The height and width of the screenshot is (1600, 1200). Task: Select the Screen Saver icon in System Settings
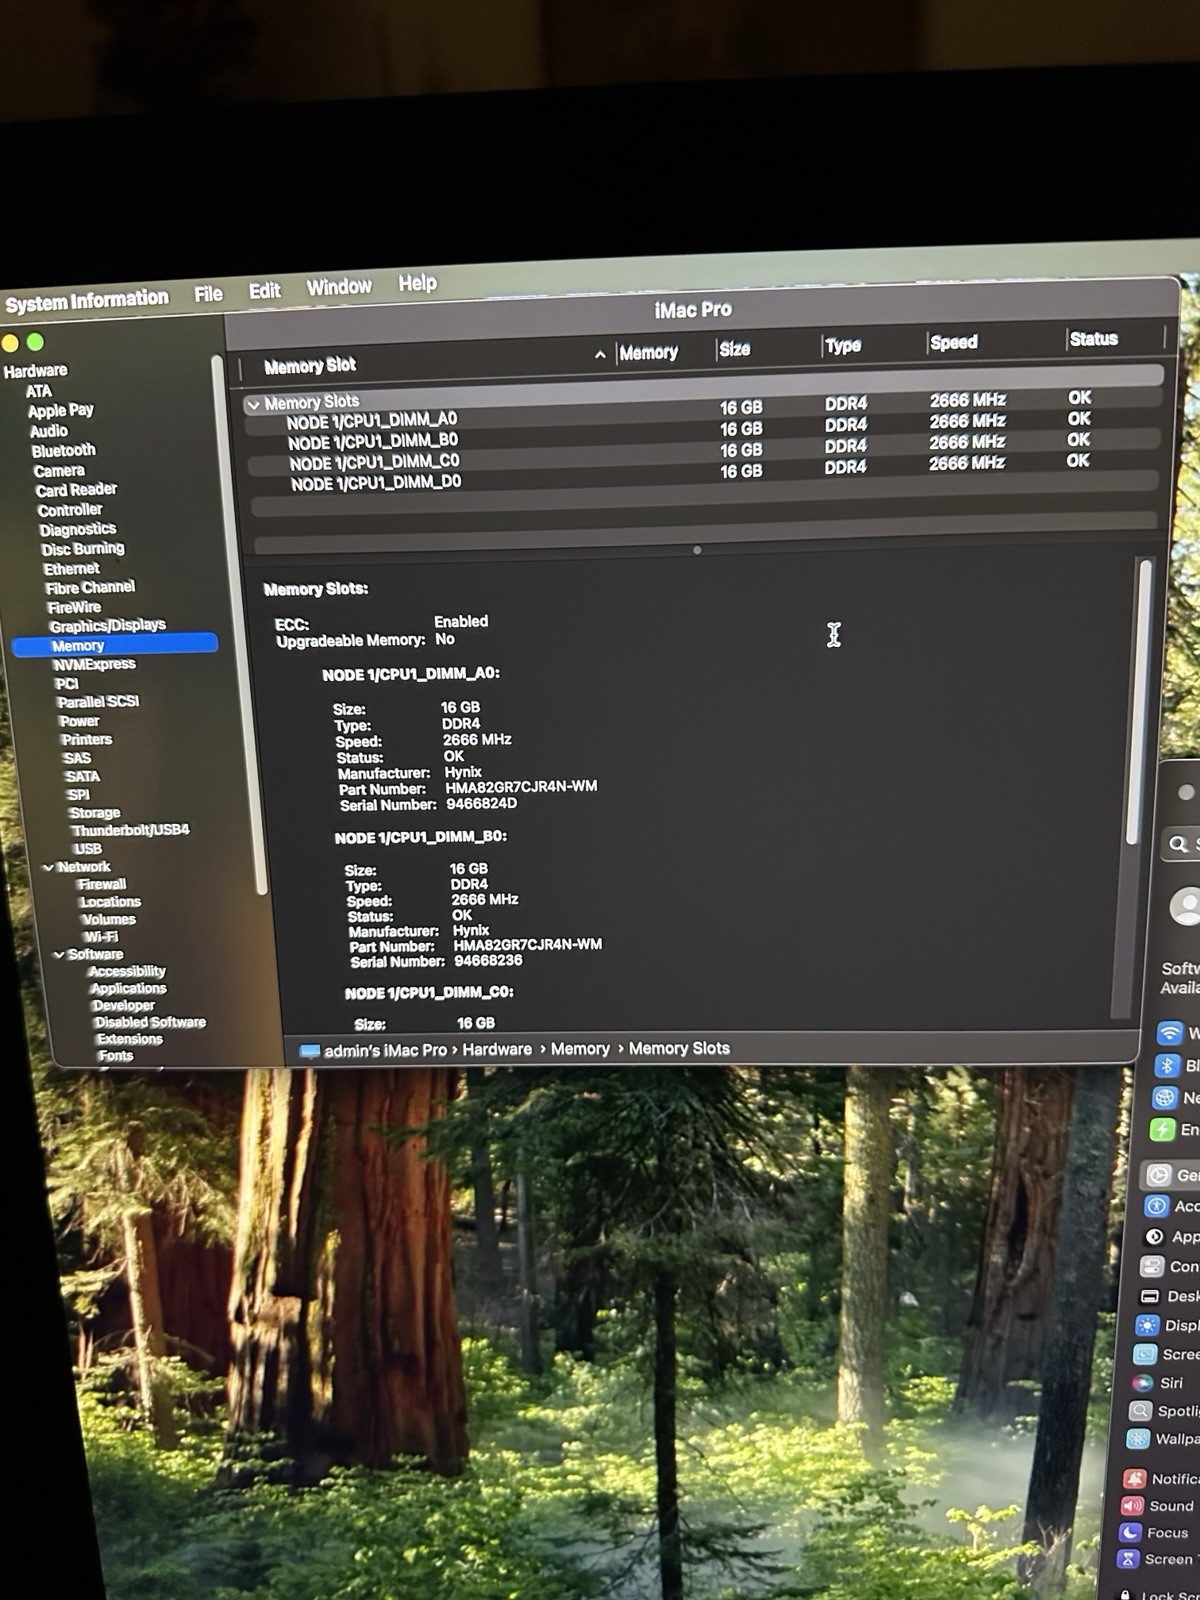[x=1145, y=1355]
